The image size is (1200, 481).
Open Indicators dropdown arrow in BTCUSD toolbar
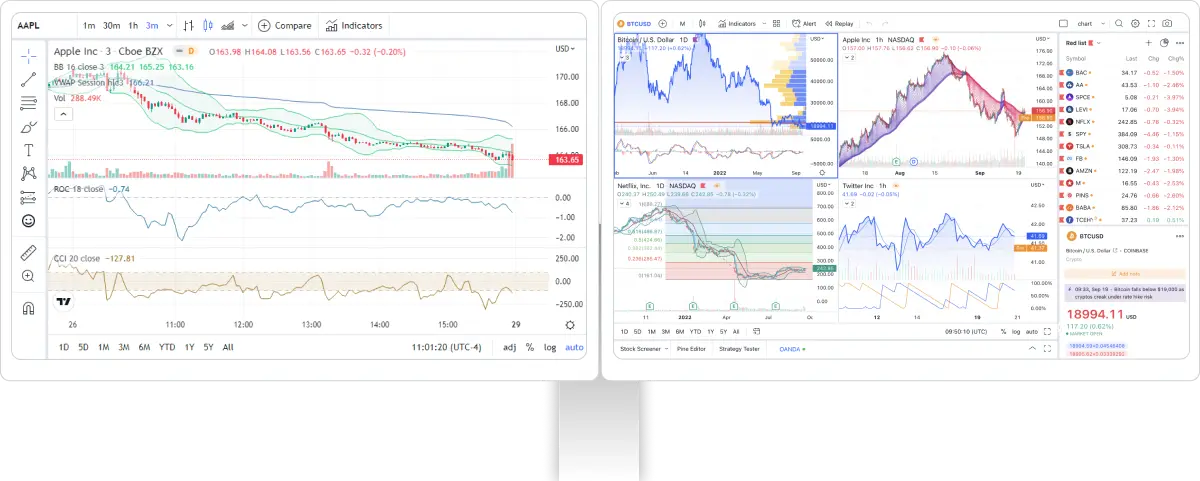pos(762,23)
